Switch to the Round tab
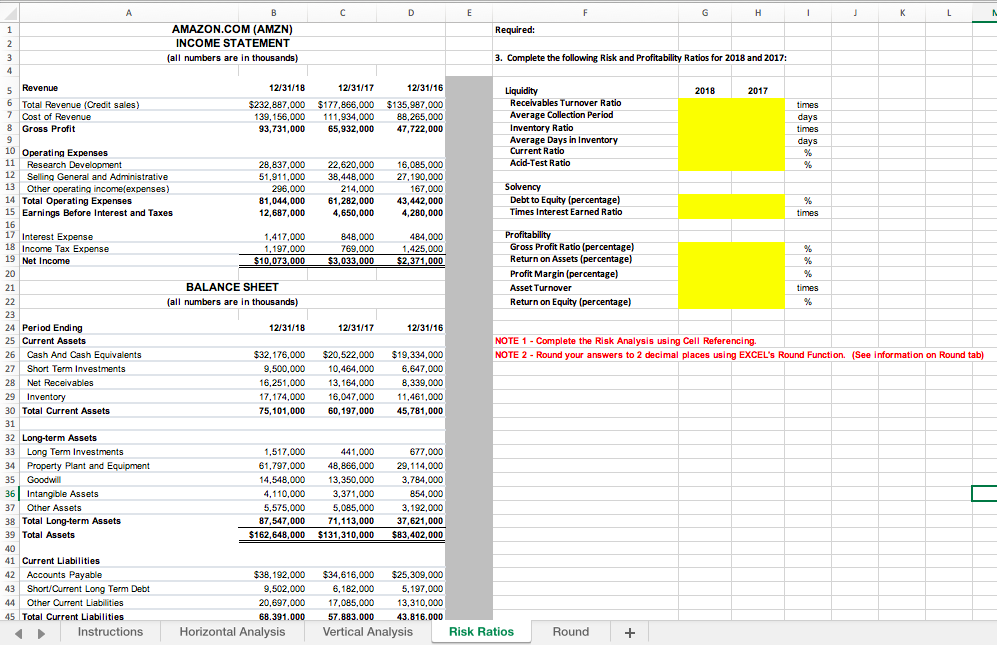Viewport: 997px width, 645px height. tap(570, 631)
